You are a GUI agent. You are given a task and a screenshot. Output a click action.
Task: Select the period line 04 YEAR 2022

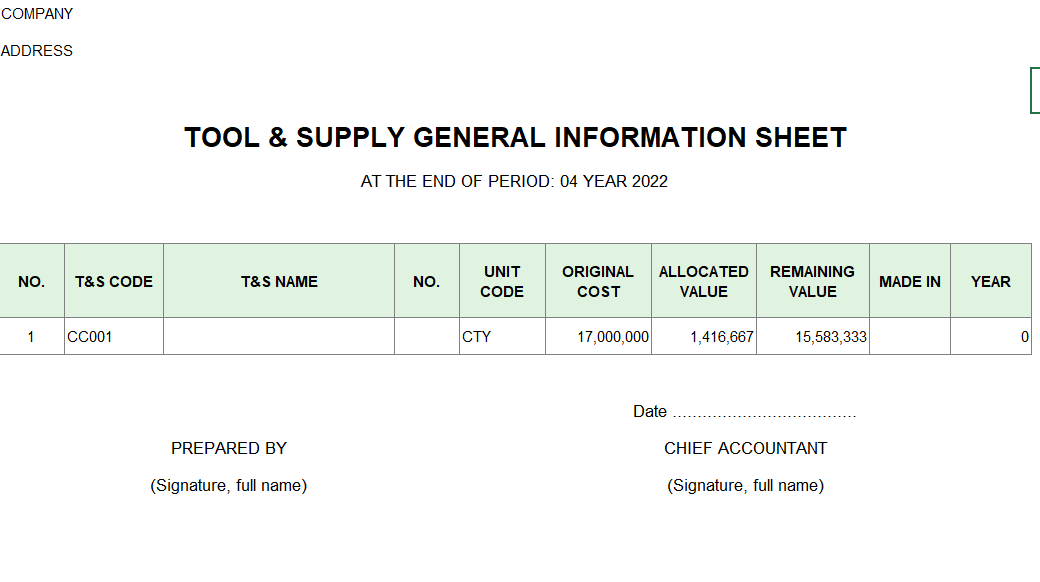point(514,181)
